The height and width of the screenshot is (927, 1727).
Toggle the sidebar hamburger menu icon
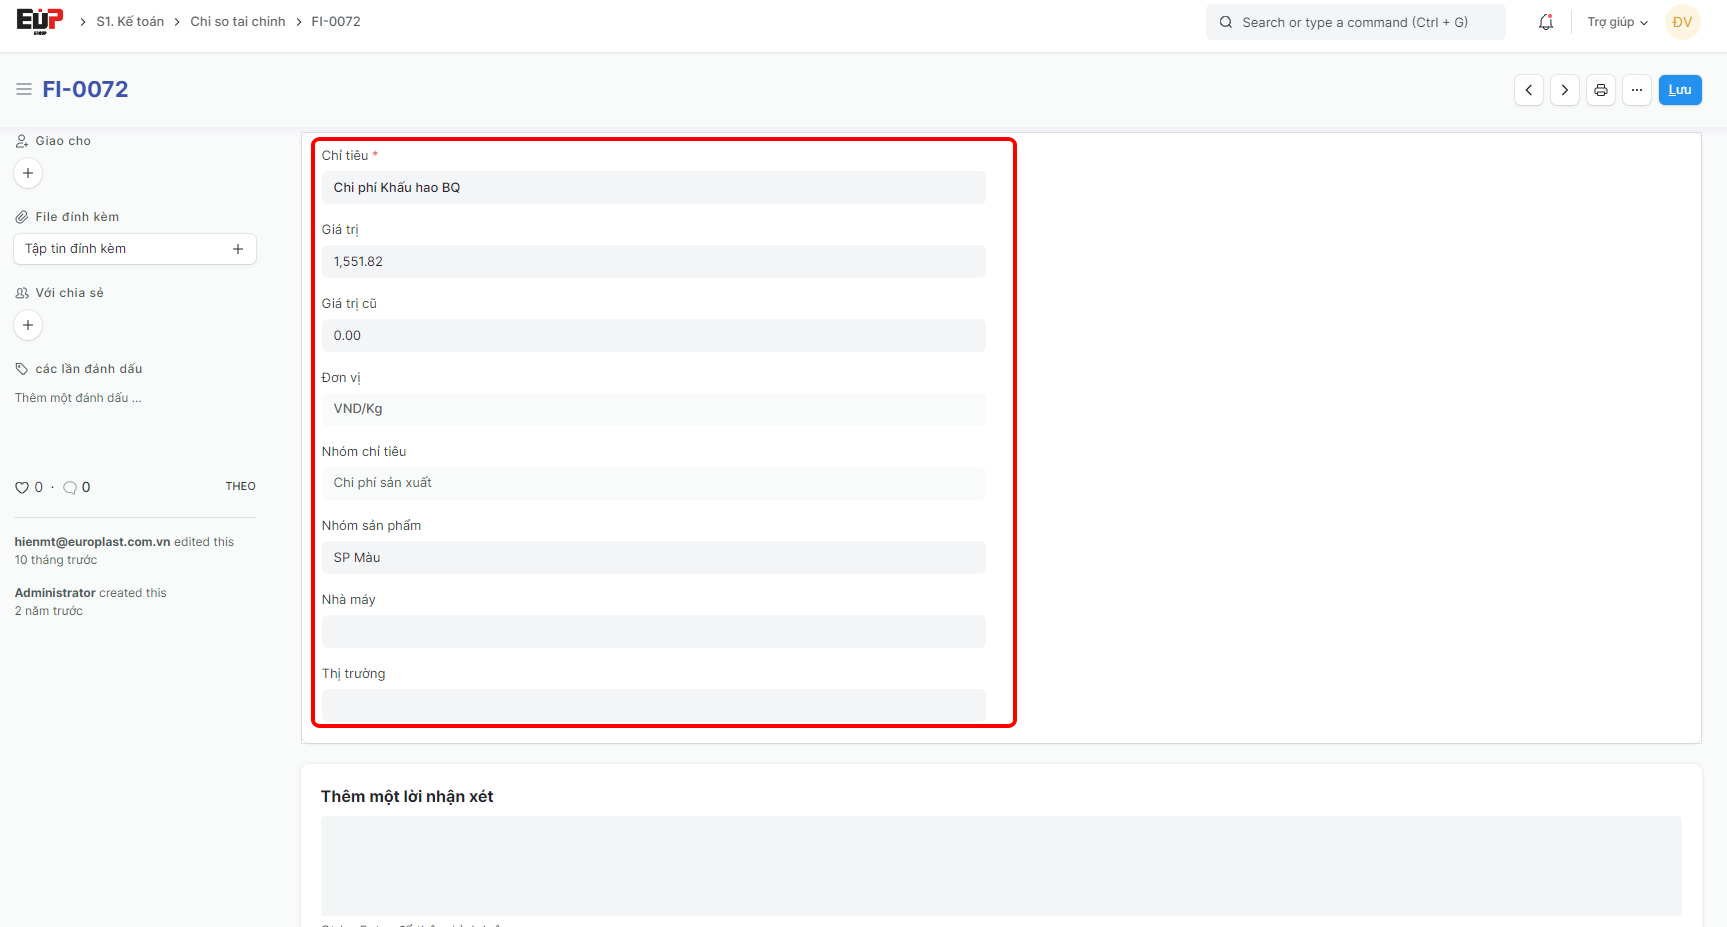coord(24,90)
